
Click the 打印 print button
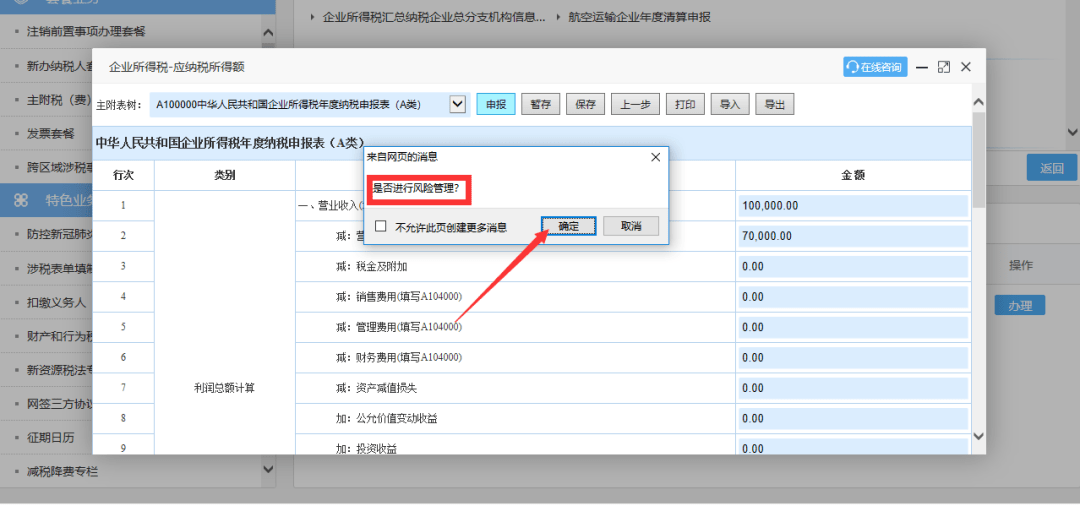point(684,104)
